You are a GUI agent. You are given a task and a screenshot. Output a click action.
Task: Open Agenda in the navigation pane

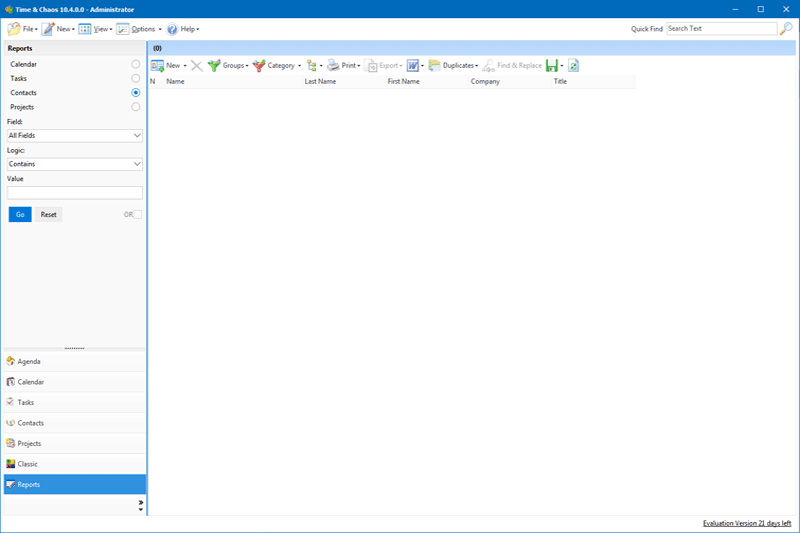pyautogui.click(x=74, y=361)
